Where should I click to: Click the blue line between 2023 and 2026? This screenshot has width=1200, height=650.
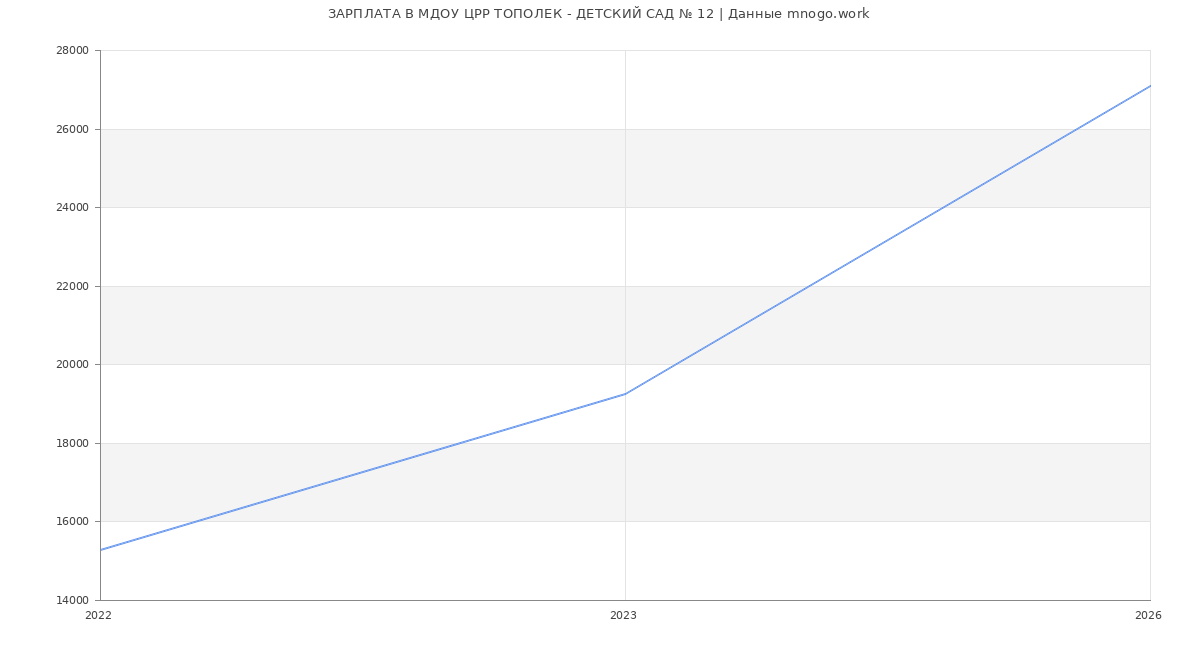click(x=888, y=240)
